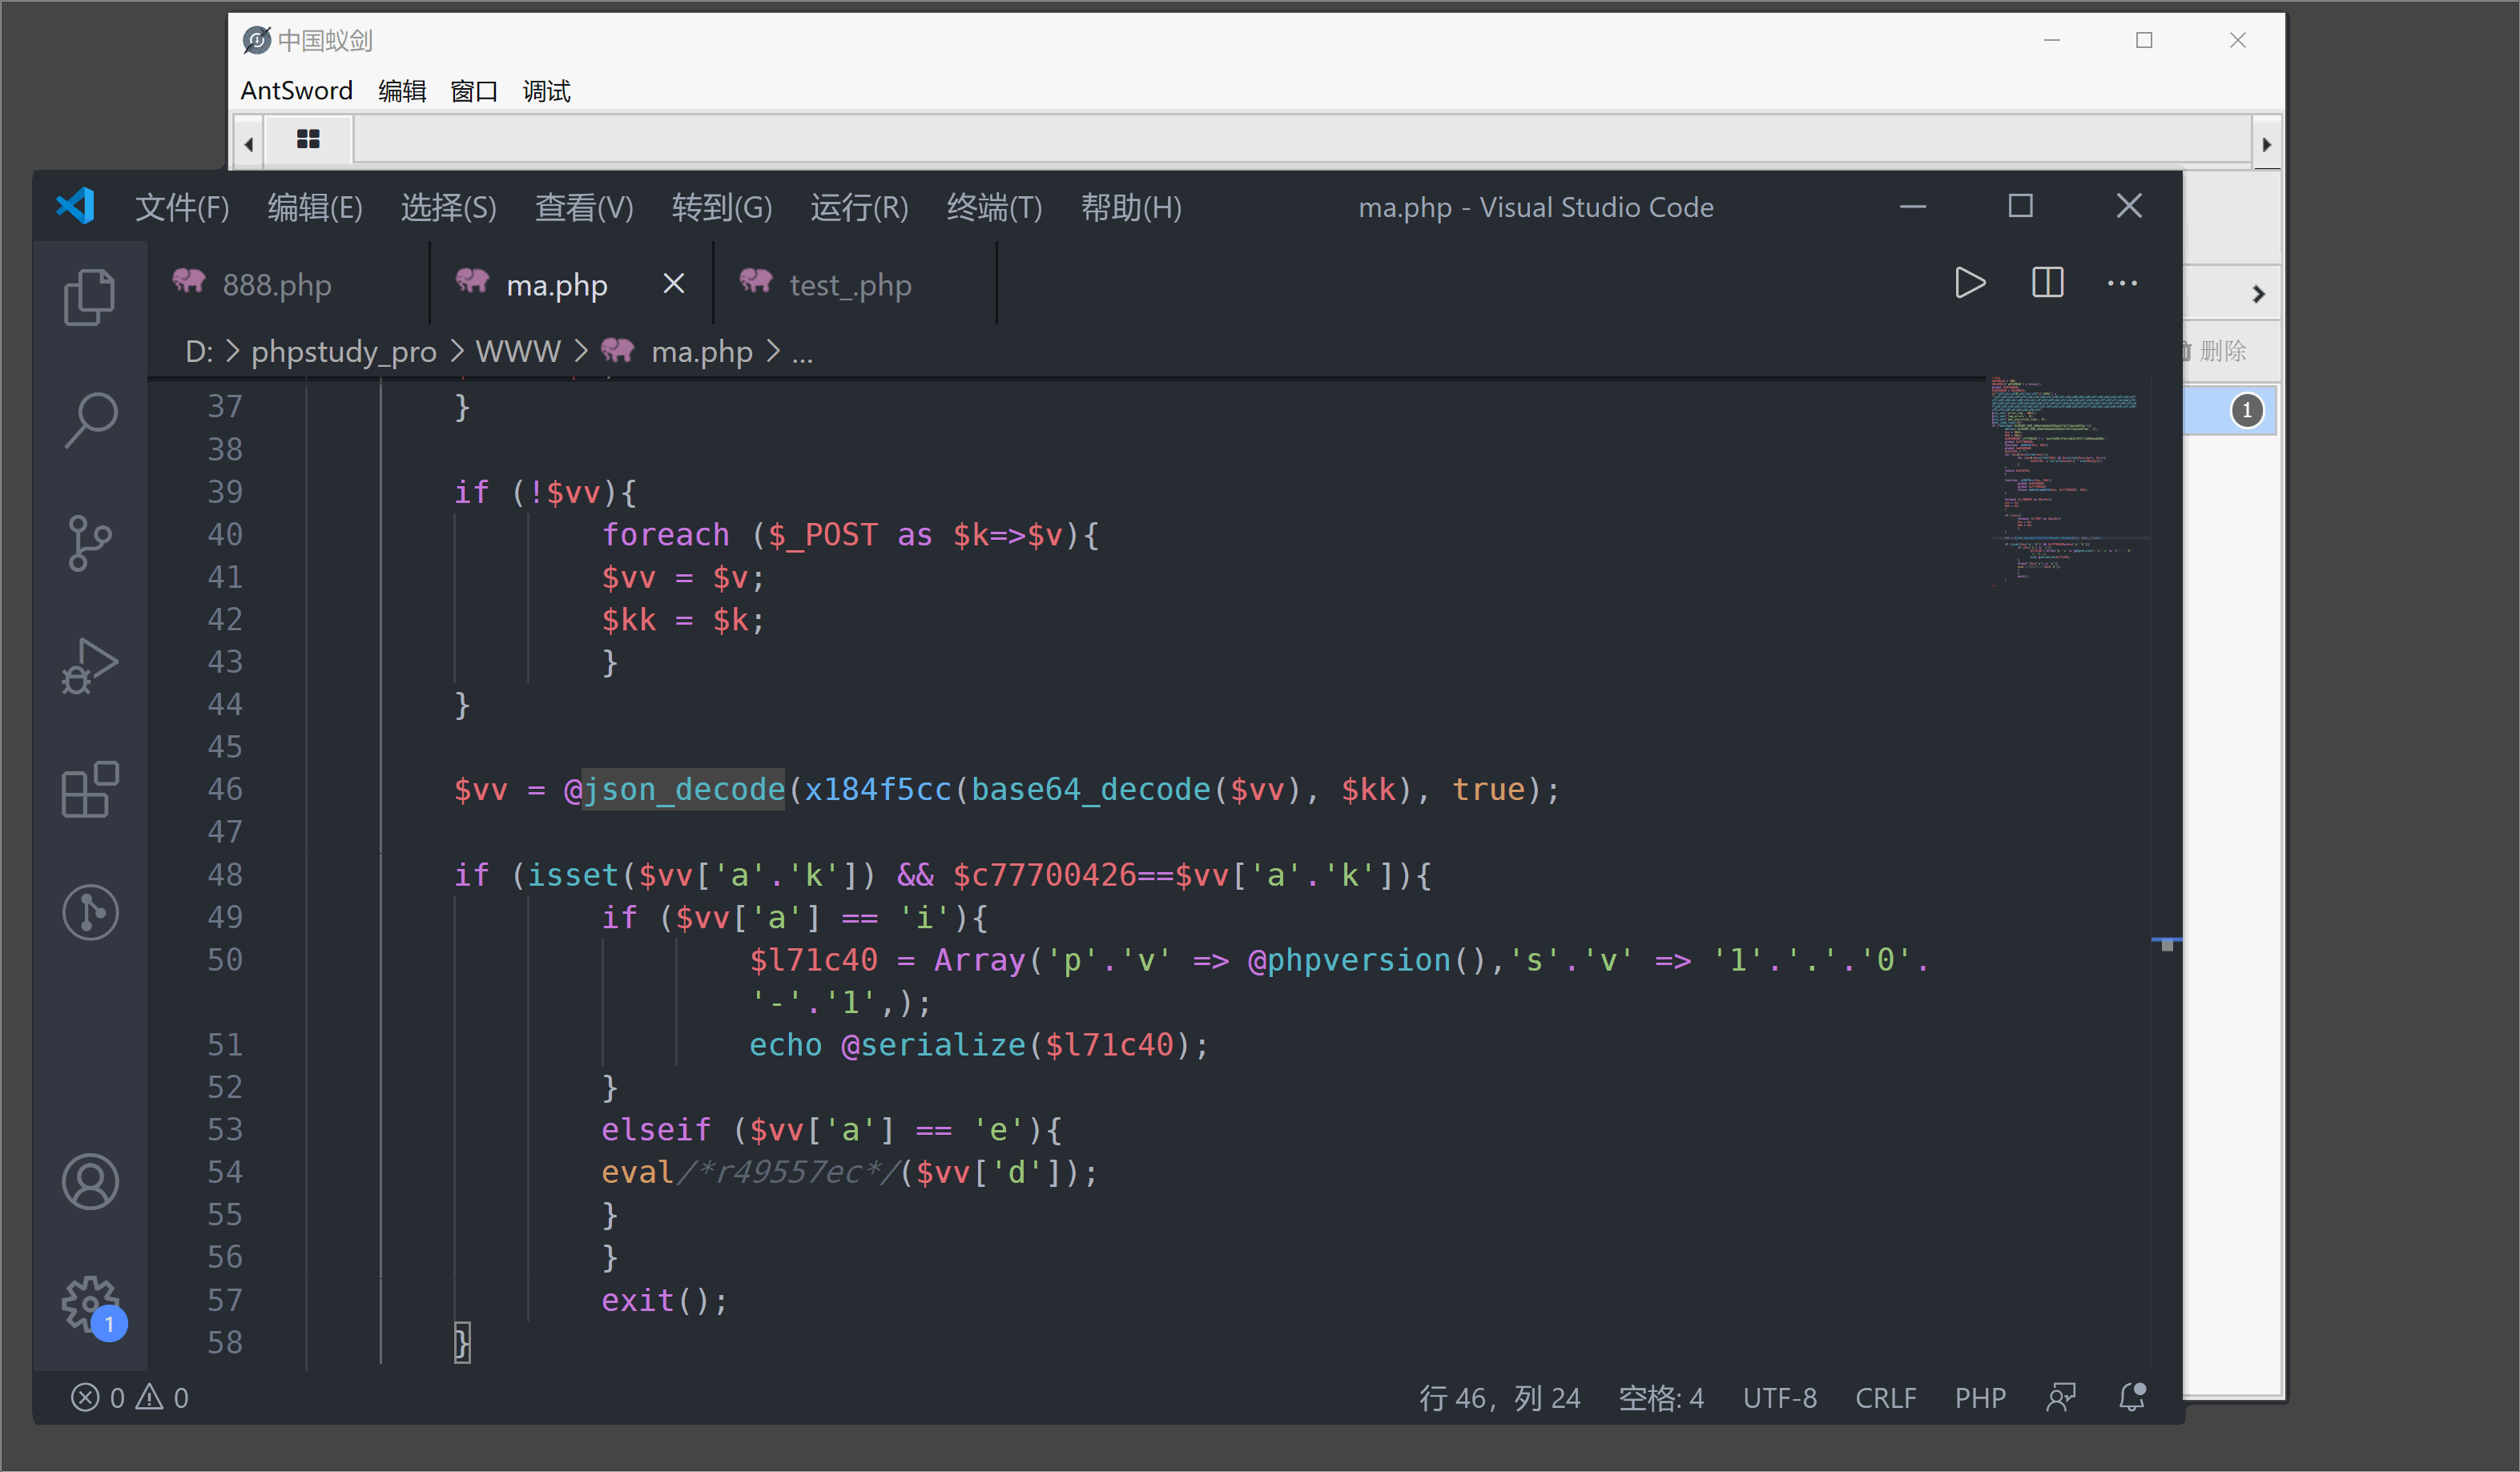Click the phpstudy_pro breadcrumb
The width and height of the screenshot is (2520, 1472).
(343, 351)
